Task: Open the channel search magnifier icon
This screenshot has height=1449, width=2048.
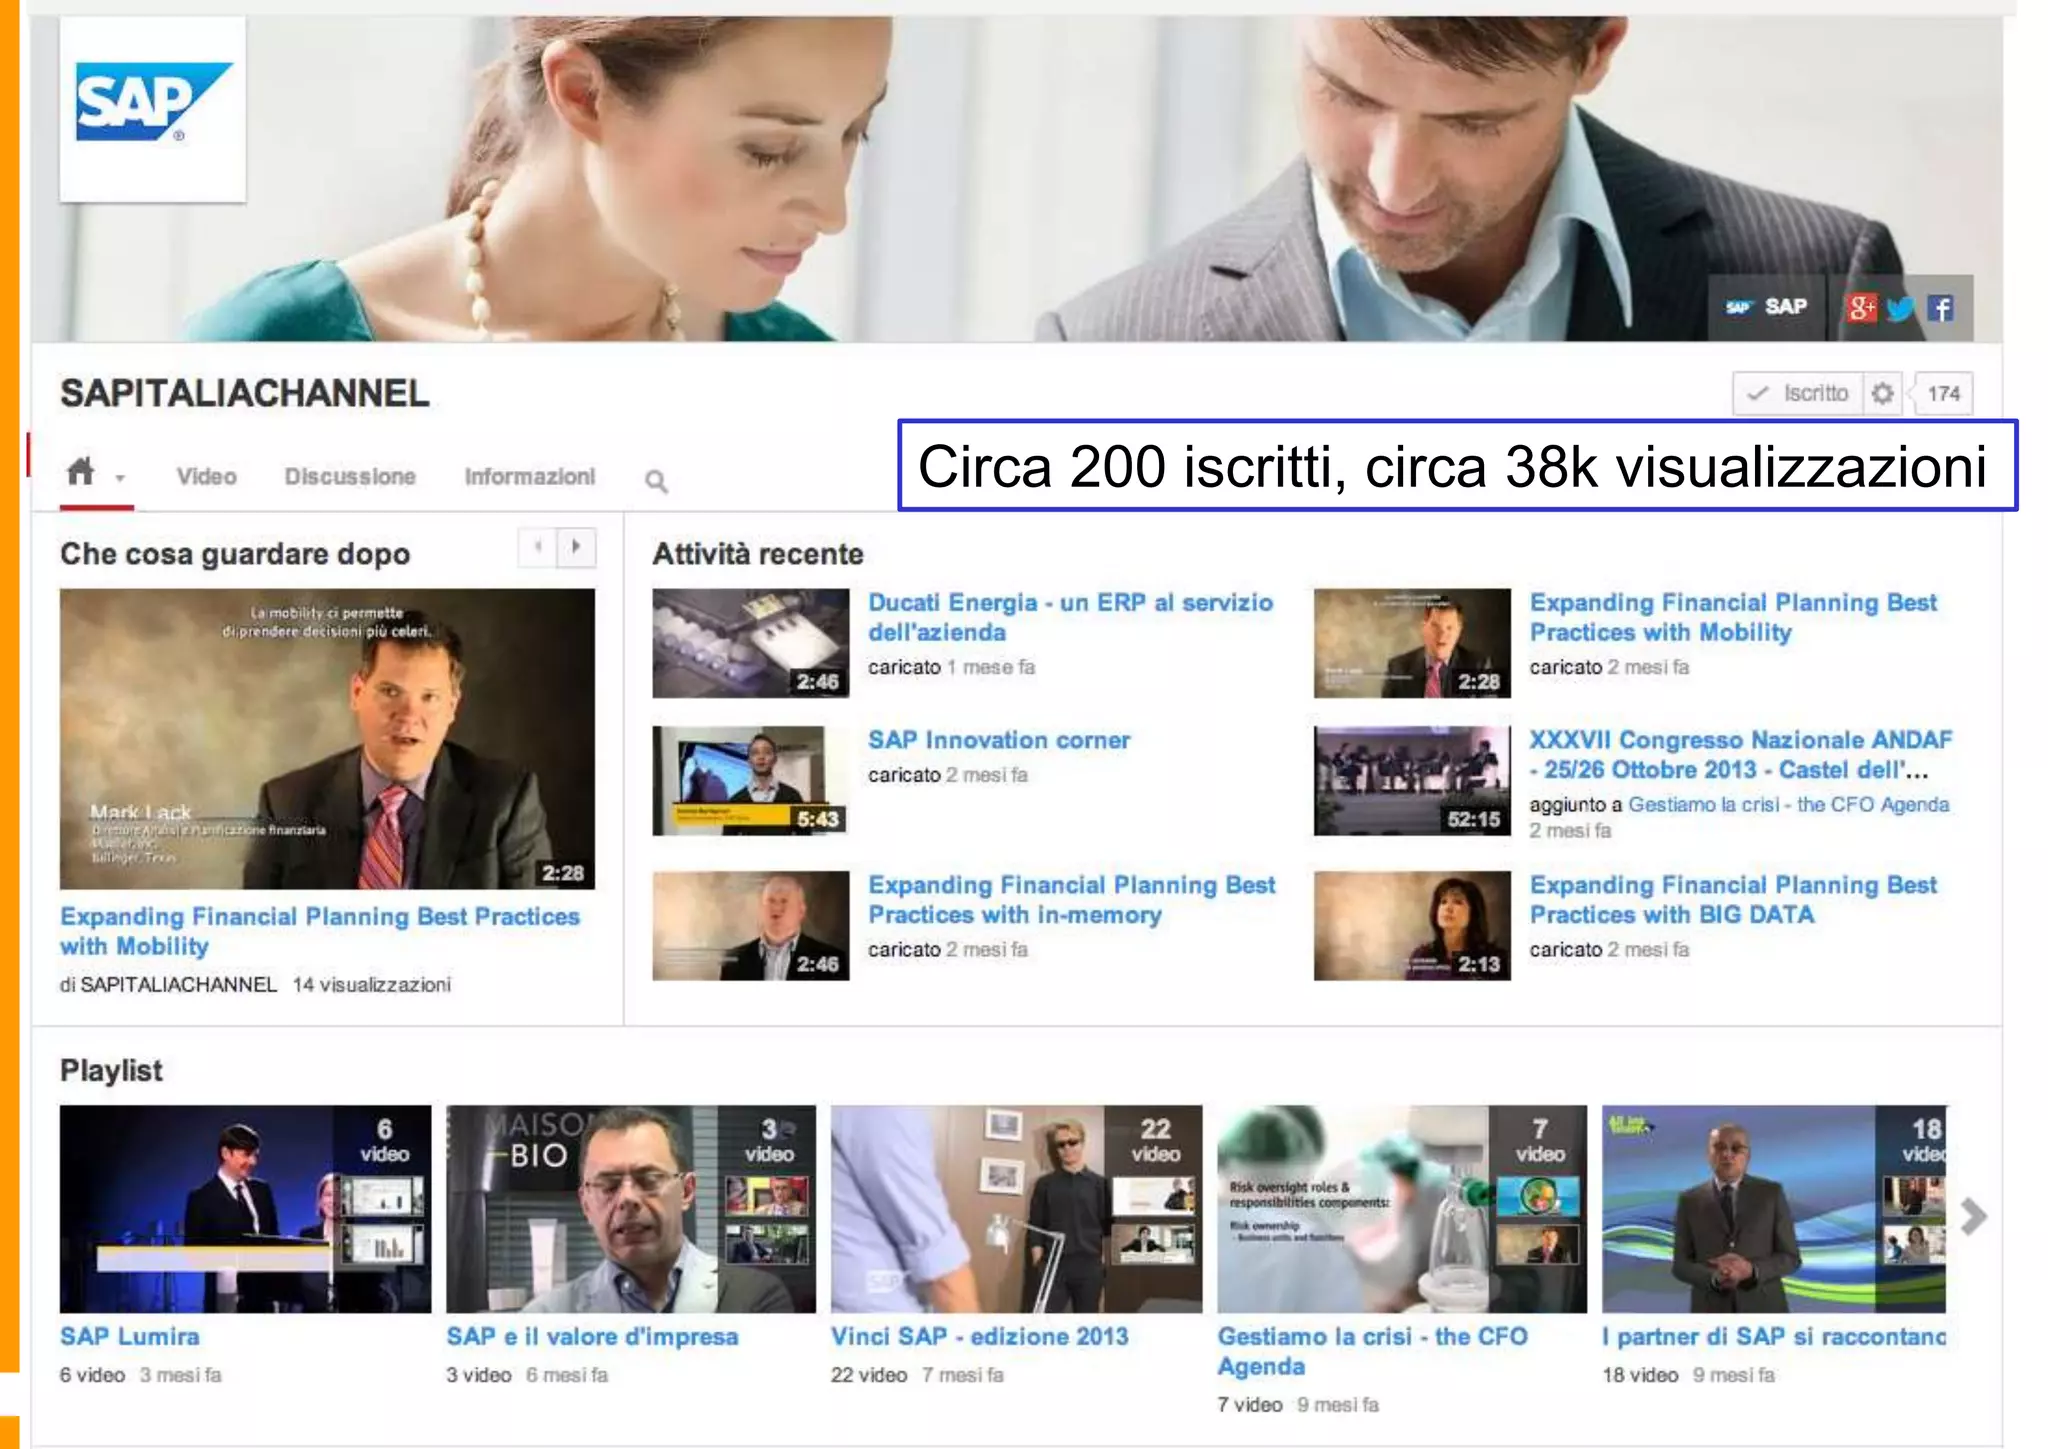Action: pos(656,481)
